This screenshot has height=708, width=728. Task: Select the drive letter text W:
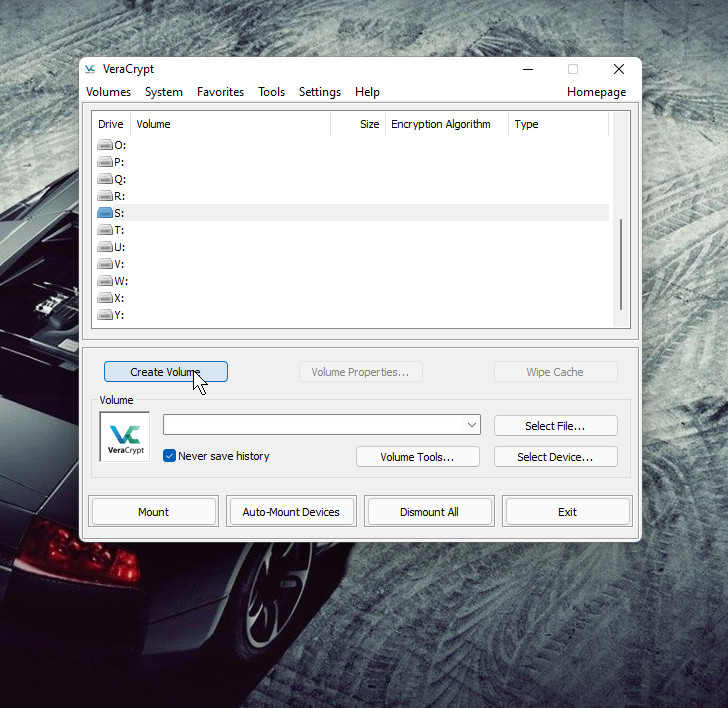(x=121, y=281)
